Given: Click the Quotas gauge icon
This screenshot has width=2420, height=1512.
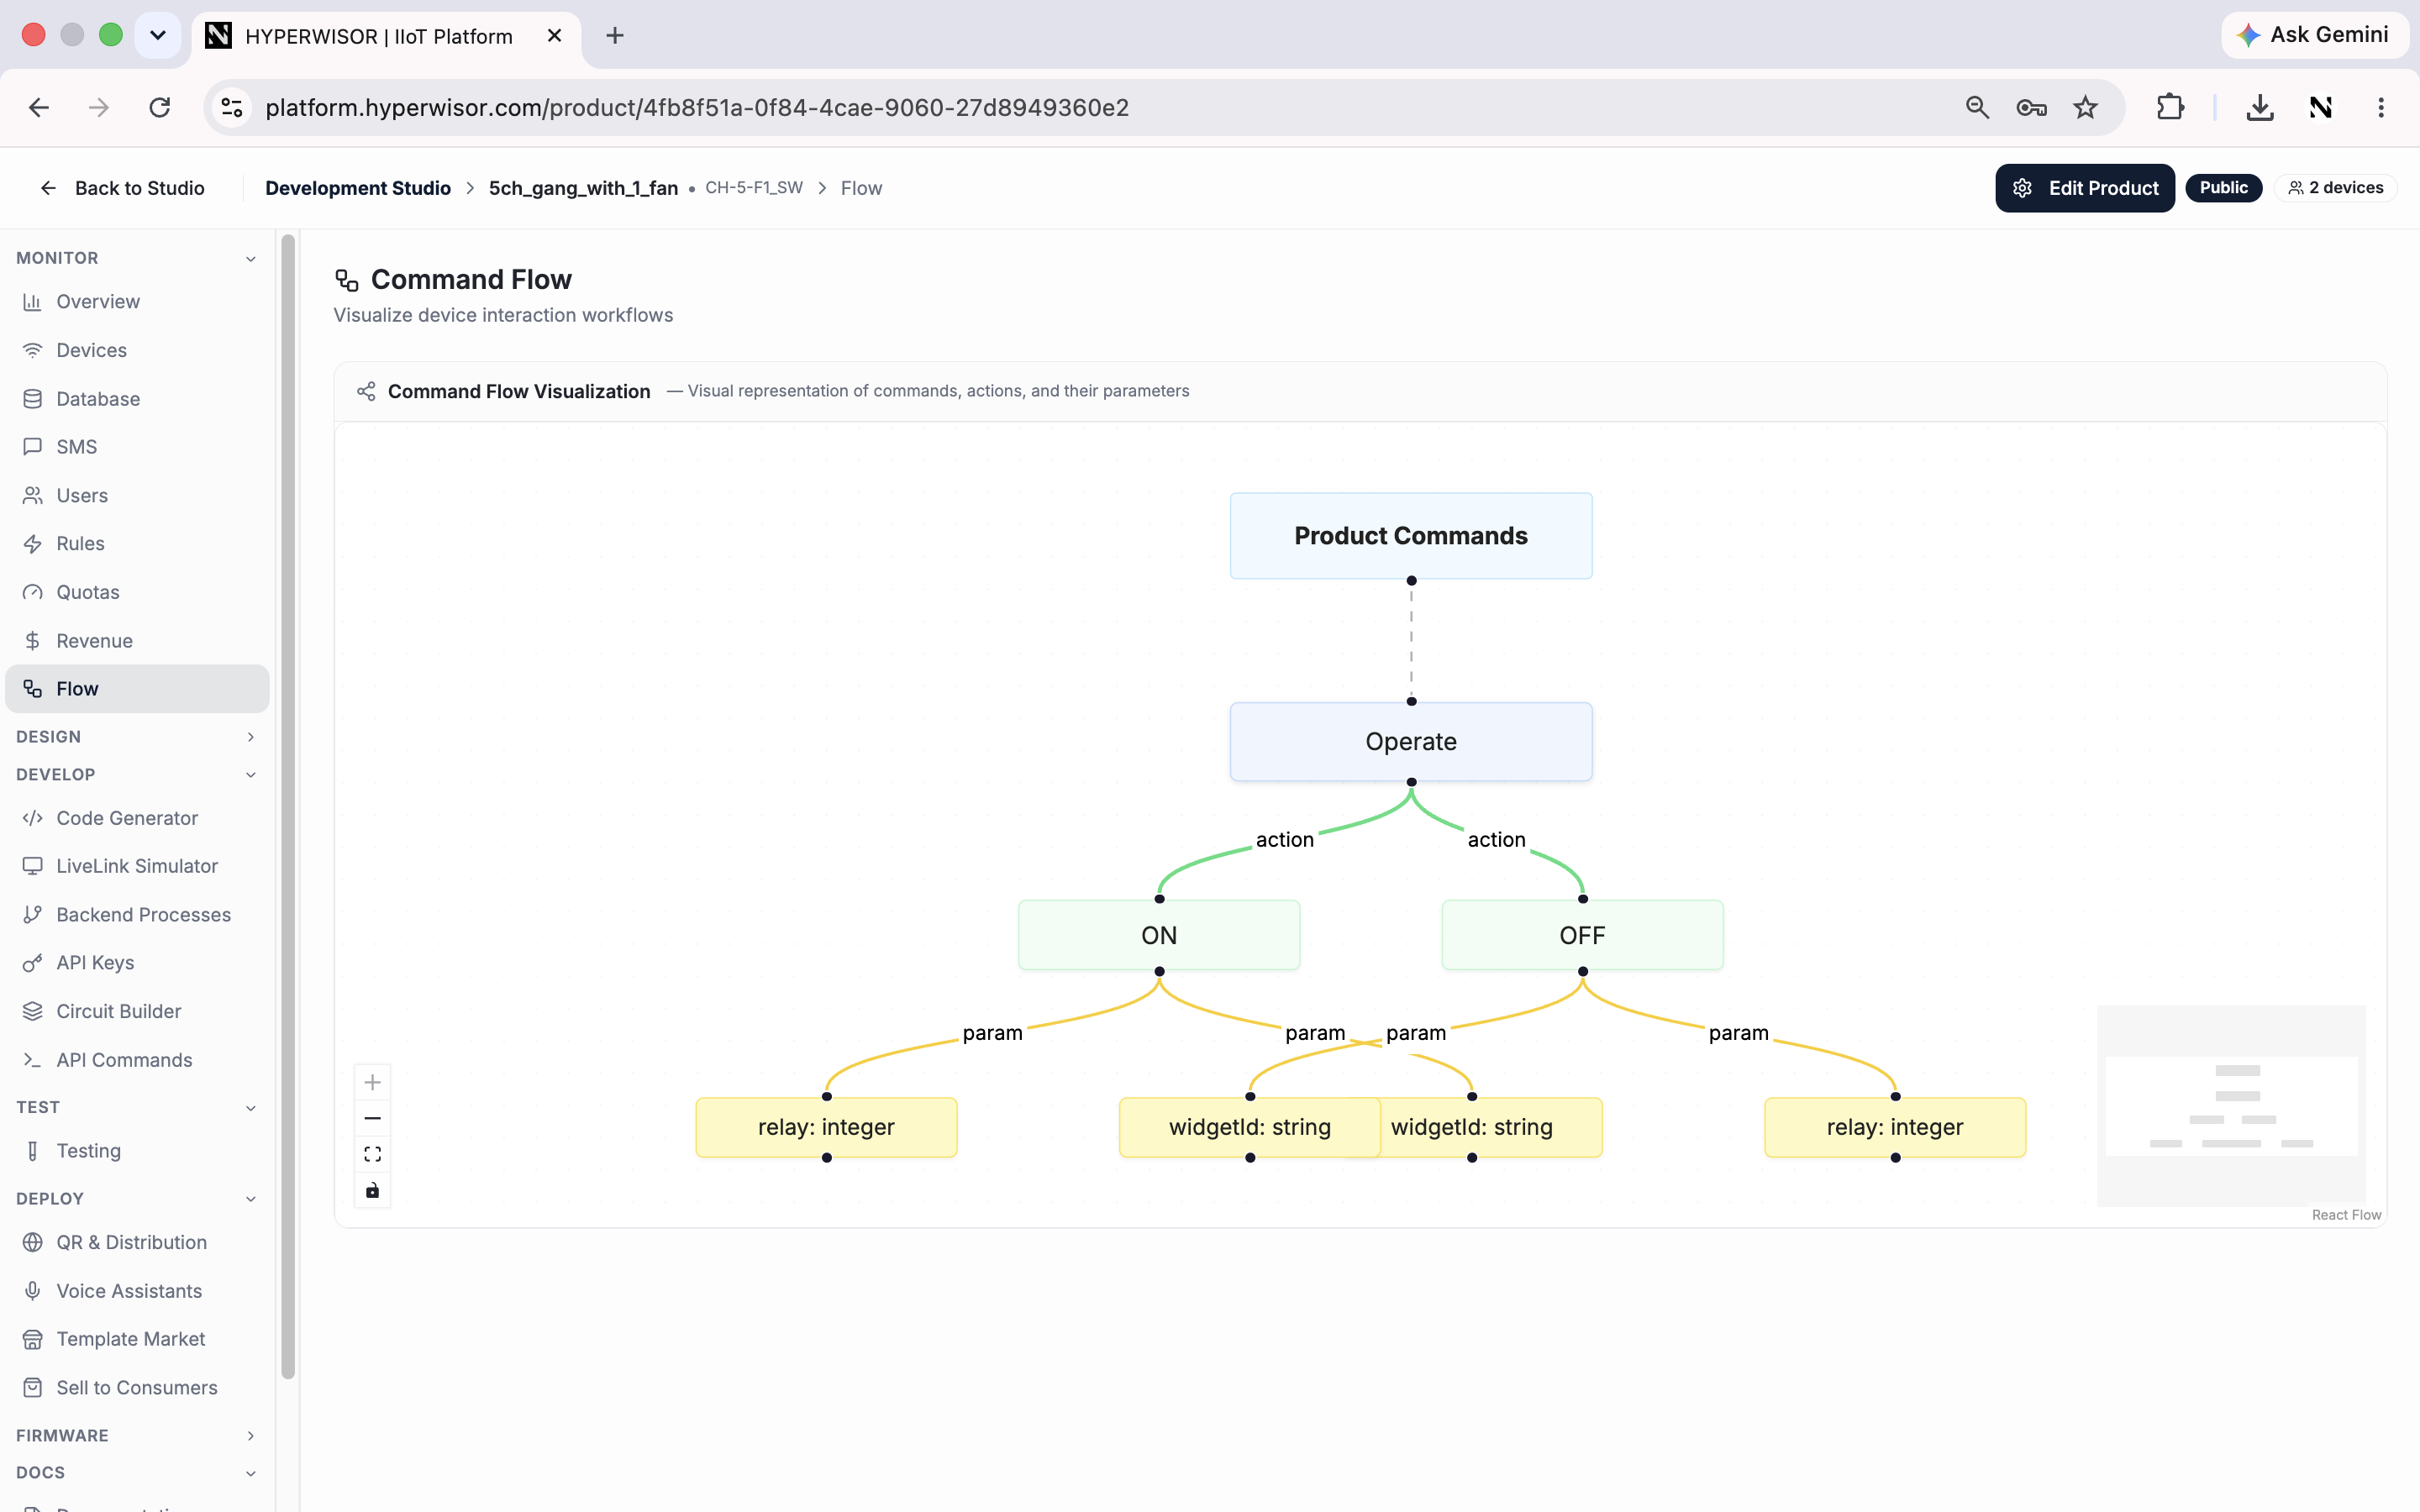Looking at the screenshot, I should pos(33,592).
